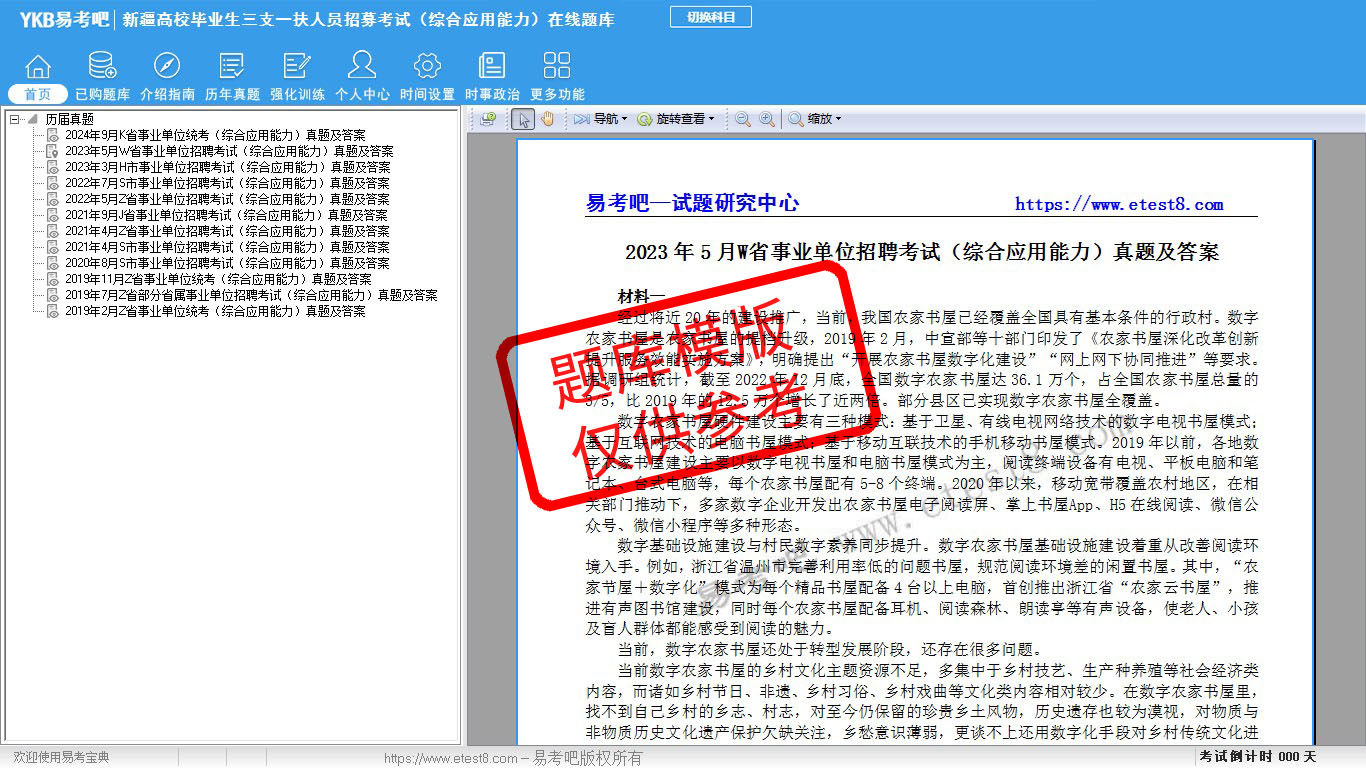Open 2024年9月K省事业单位统考 exam in tree
Viewport: 1366px width, 768px height.
click(215, 135)
